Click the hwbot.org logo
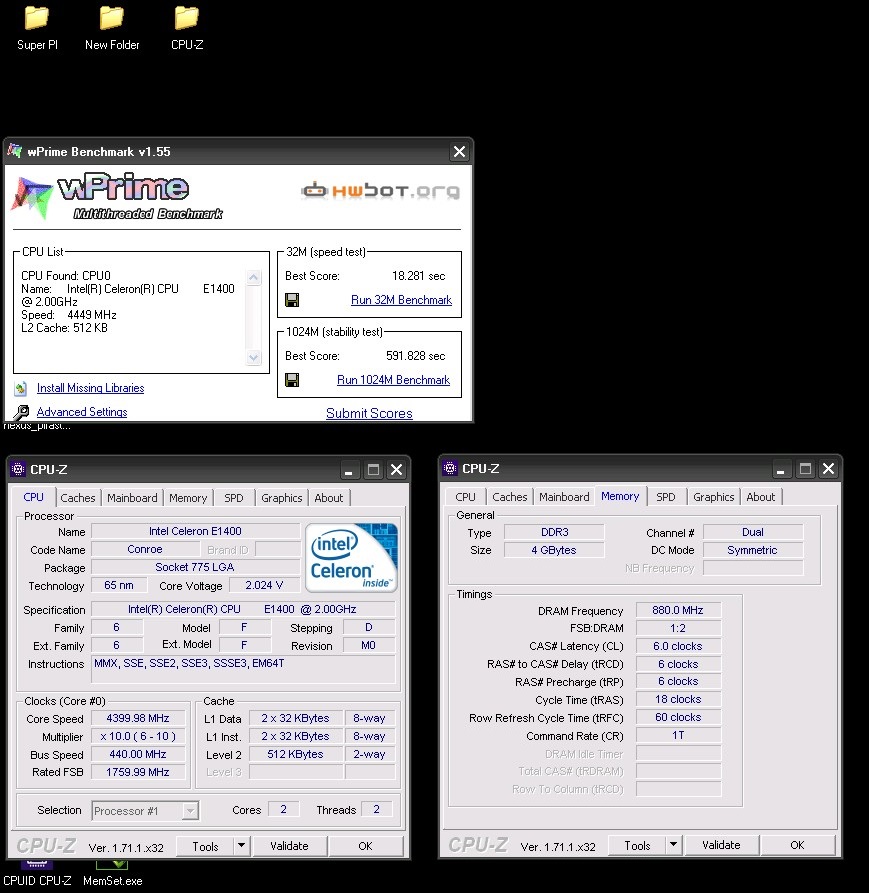The height and width of the screenshot is (893, 869). [380, 191]
